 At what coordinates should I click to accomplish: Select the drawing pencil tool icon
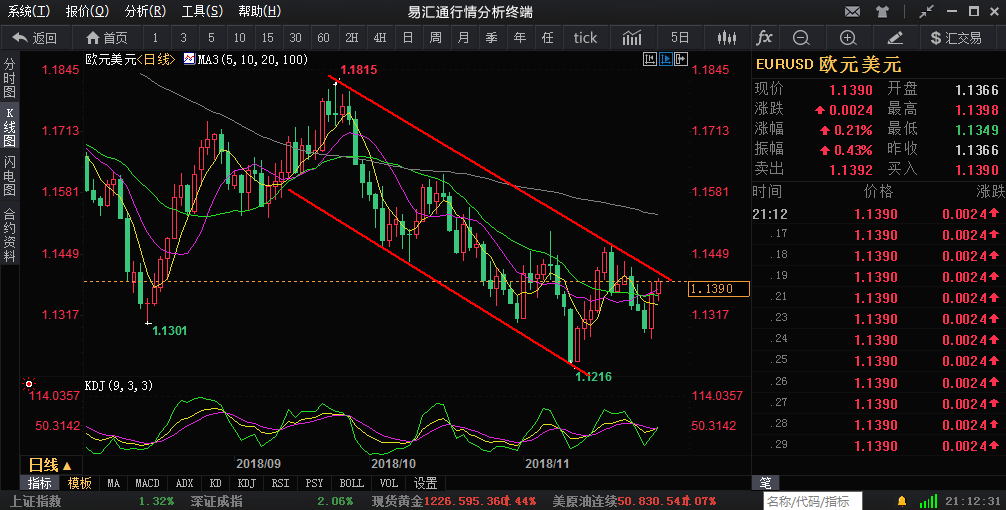895,38
